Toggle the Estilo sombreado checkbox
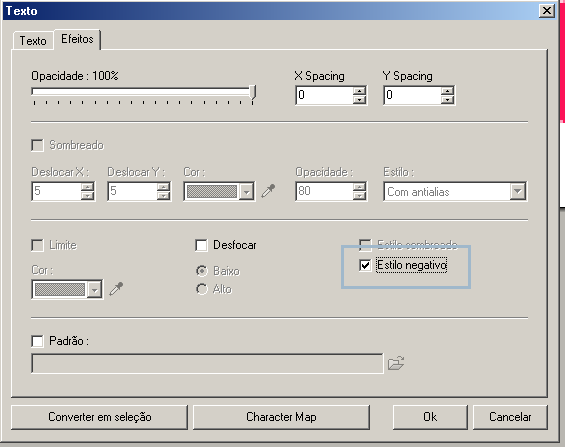The height and width of the screenshot is (447, 565). point(365,245)
